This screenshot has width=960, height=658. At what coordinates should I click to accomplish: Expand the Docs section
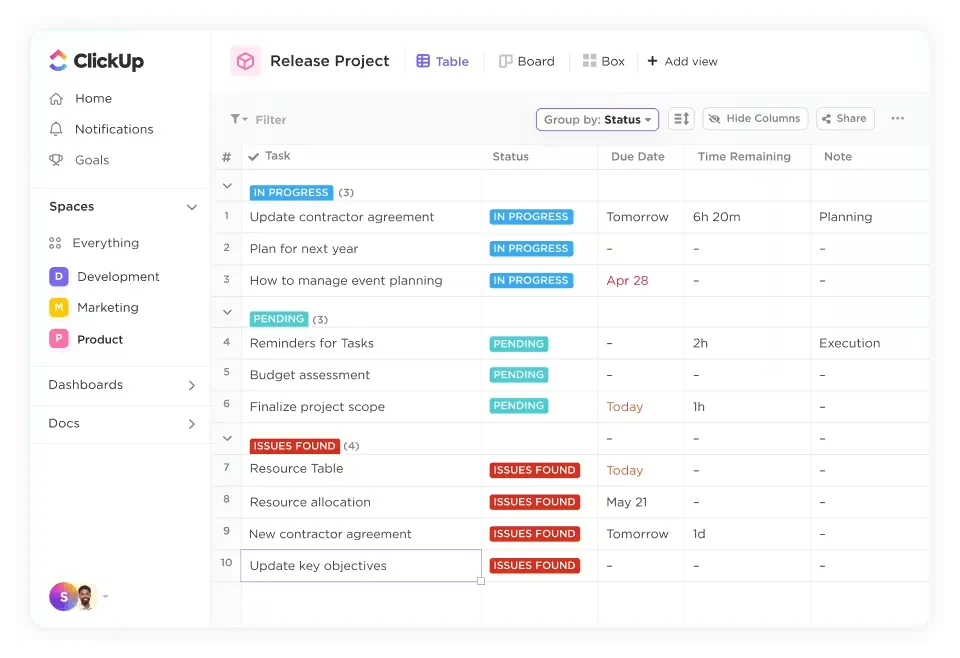(x=192, y=424)
